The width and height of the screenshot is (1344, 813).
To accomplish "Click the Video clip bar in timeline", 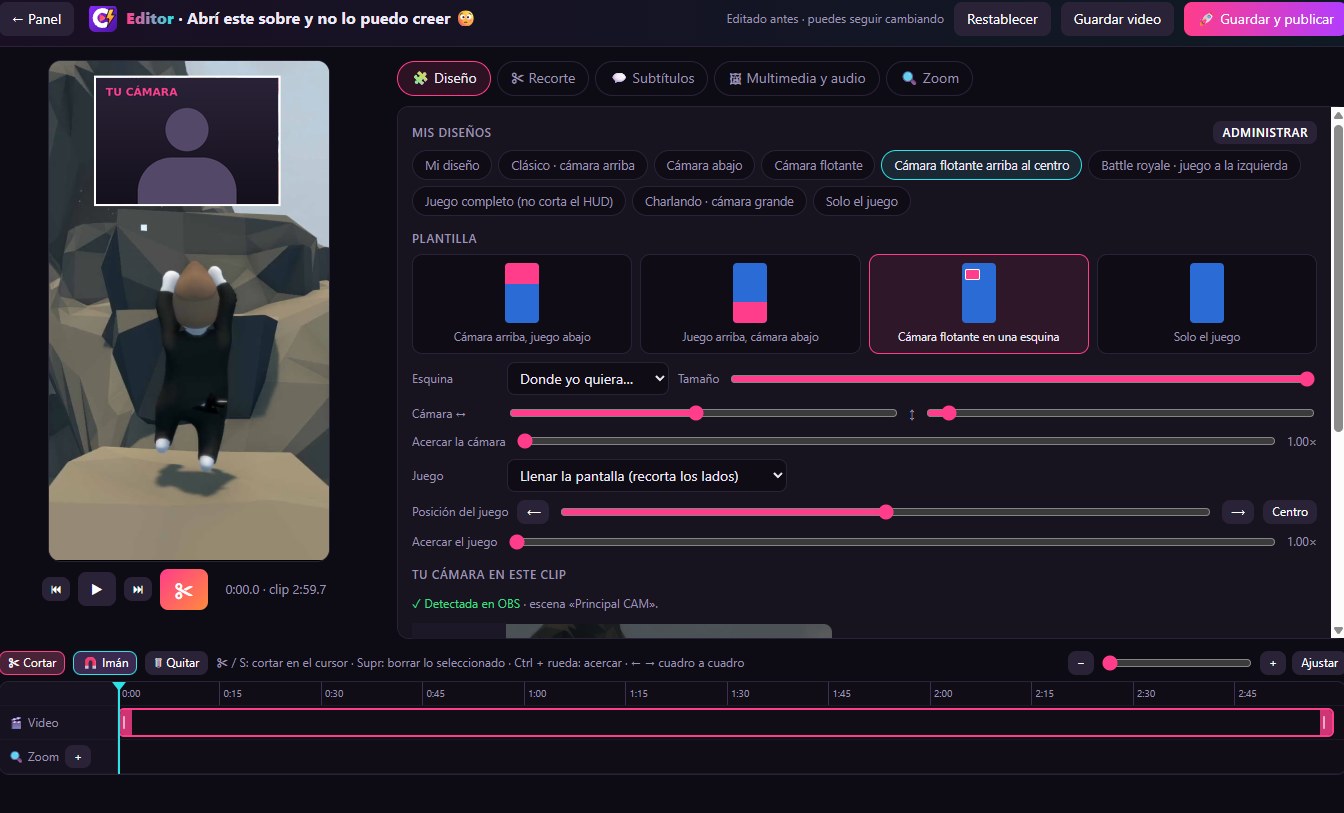I will (x=727, y=722).
